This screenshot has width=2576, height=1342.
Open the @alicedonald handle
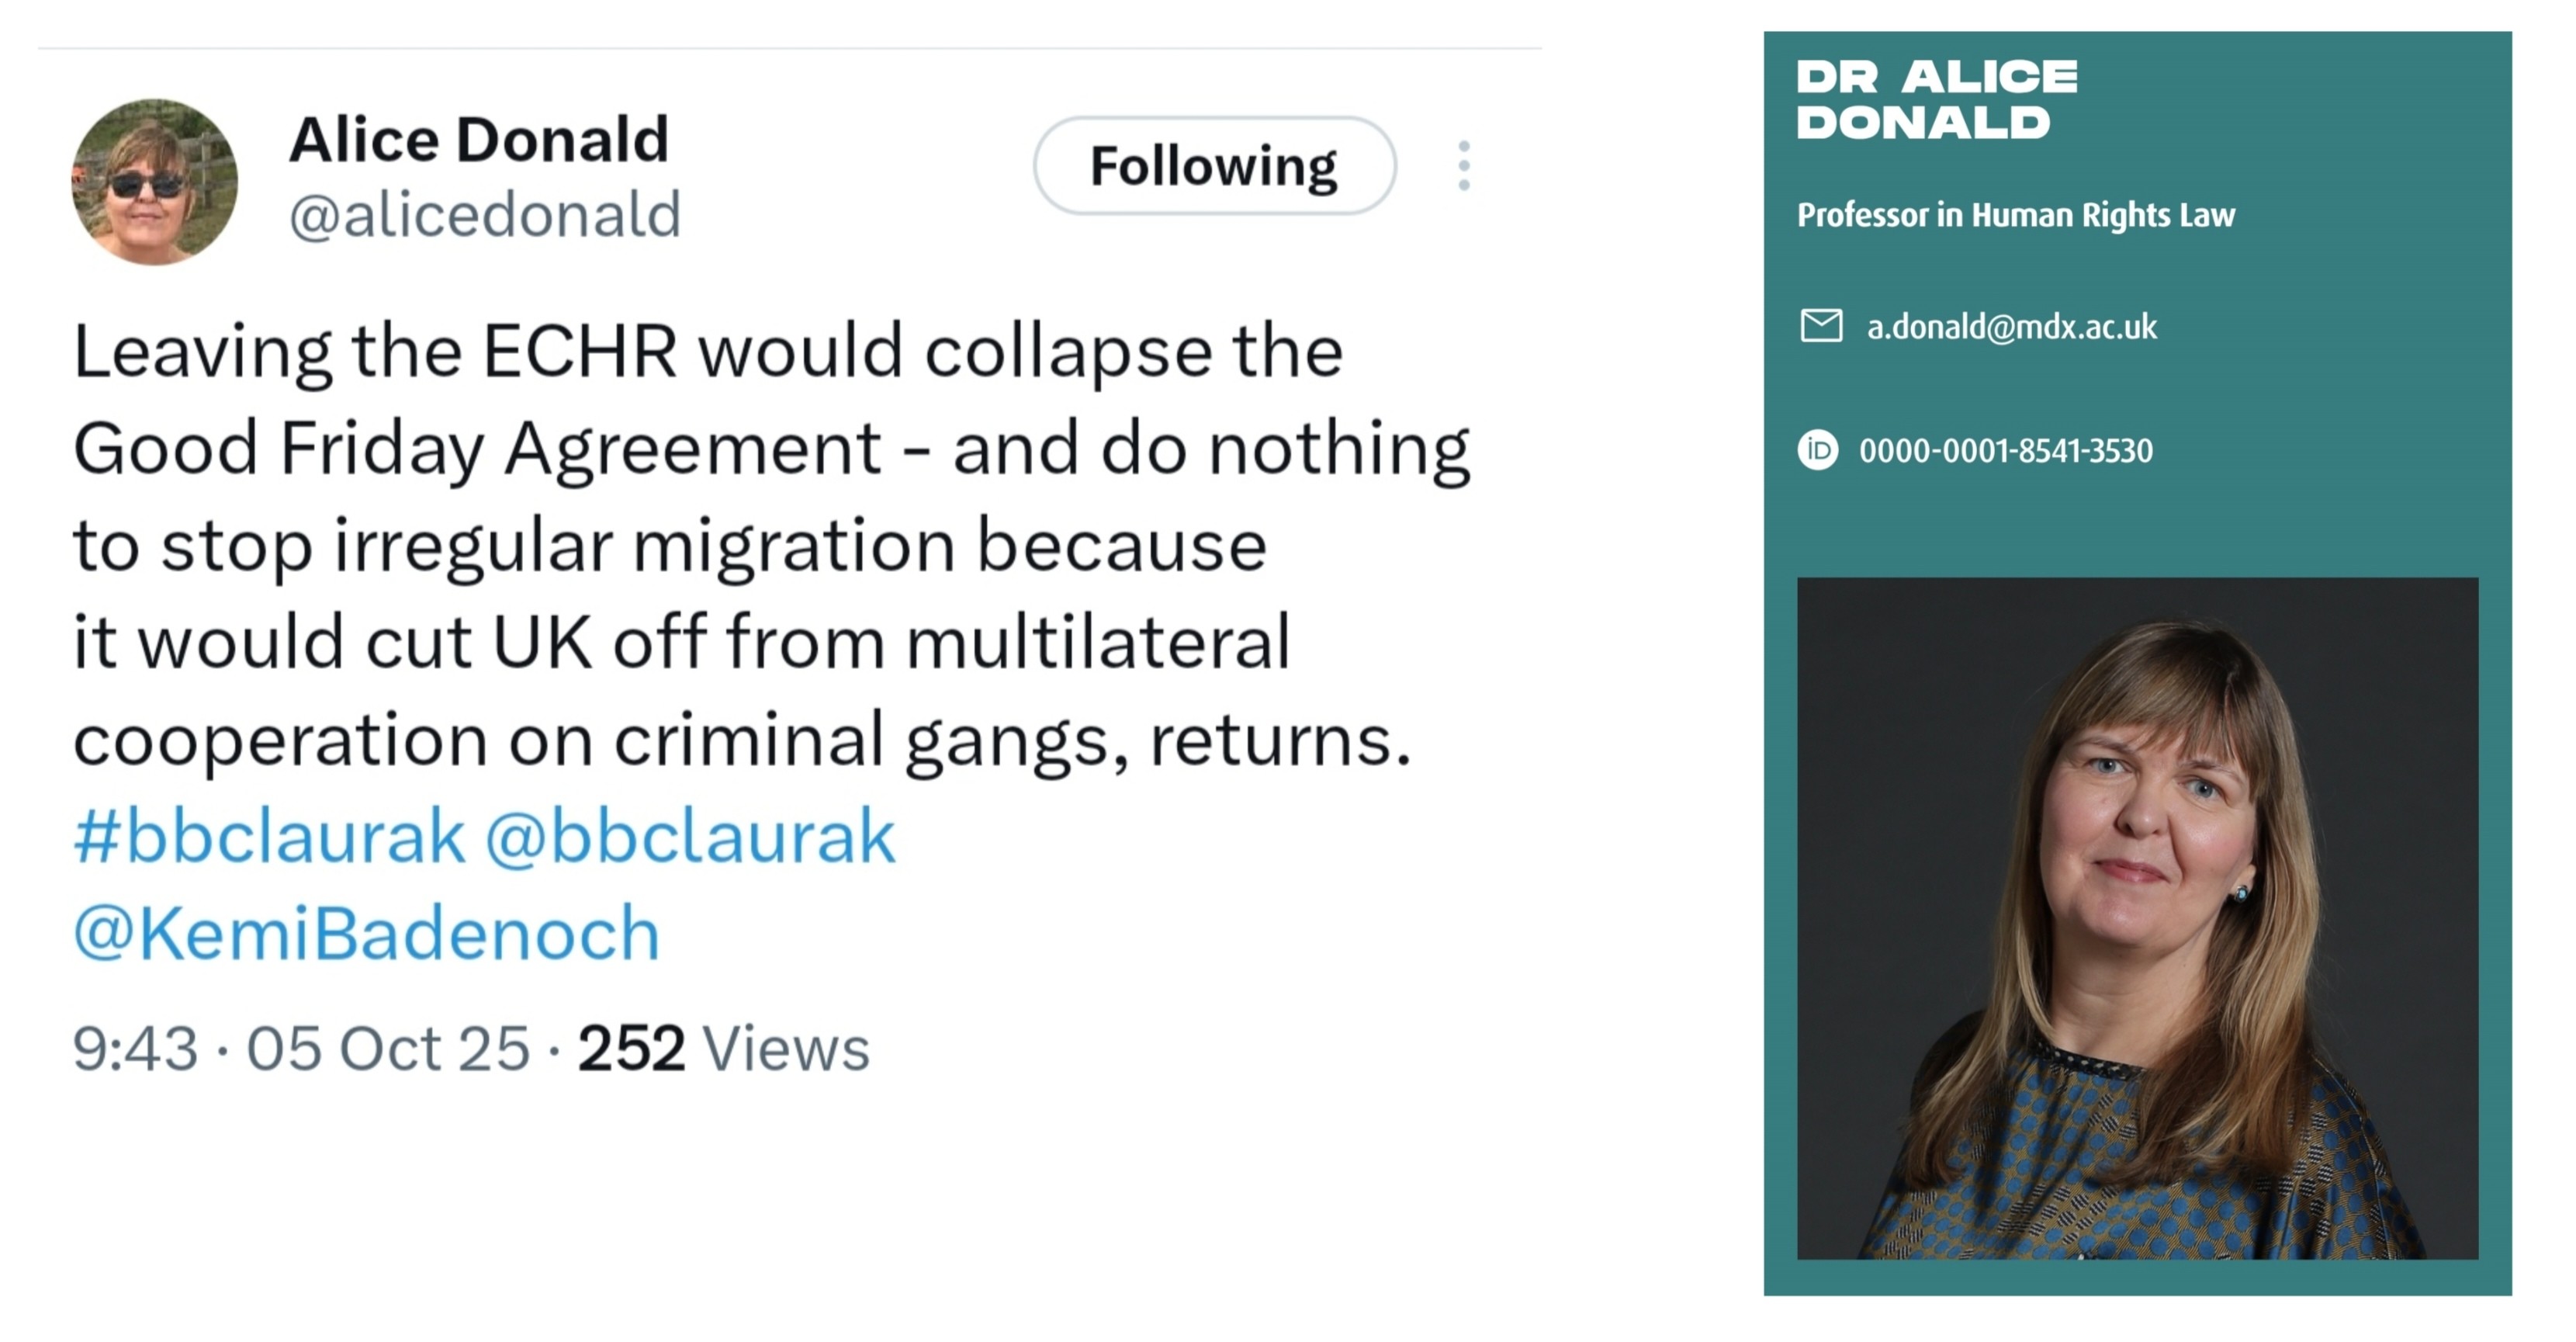(485, 214)
